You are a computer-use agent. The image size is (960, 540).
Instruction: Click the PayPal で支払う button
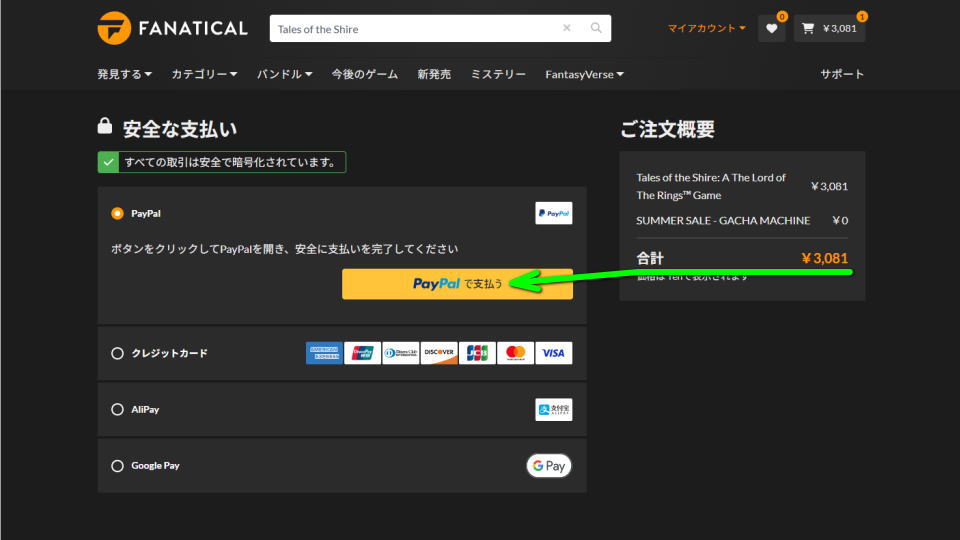(457, 284)
